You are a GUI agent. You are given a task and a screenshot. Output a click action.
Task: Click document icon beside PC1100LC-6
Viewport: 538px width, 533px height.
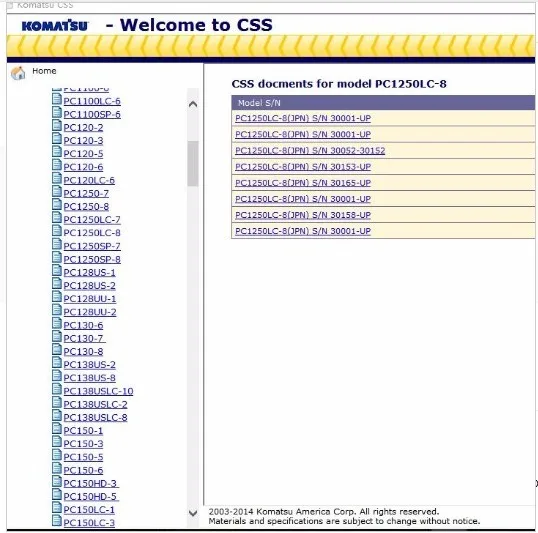point(57,99)
